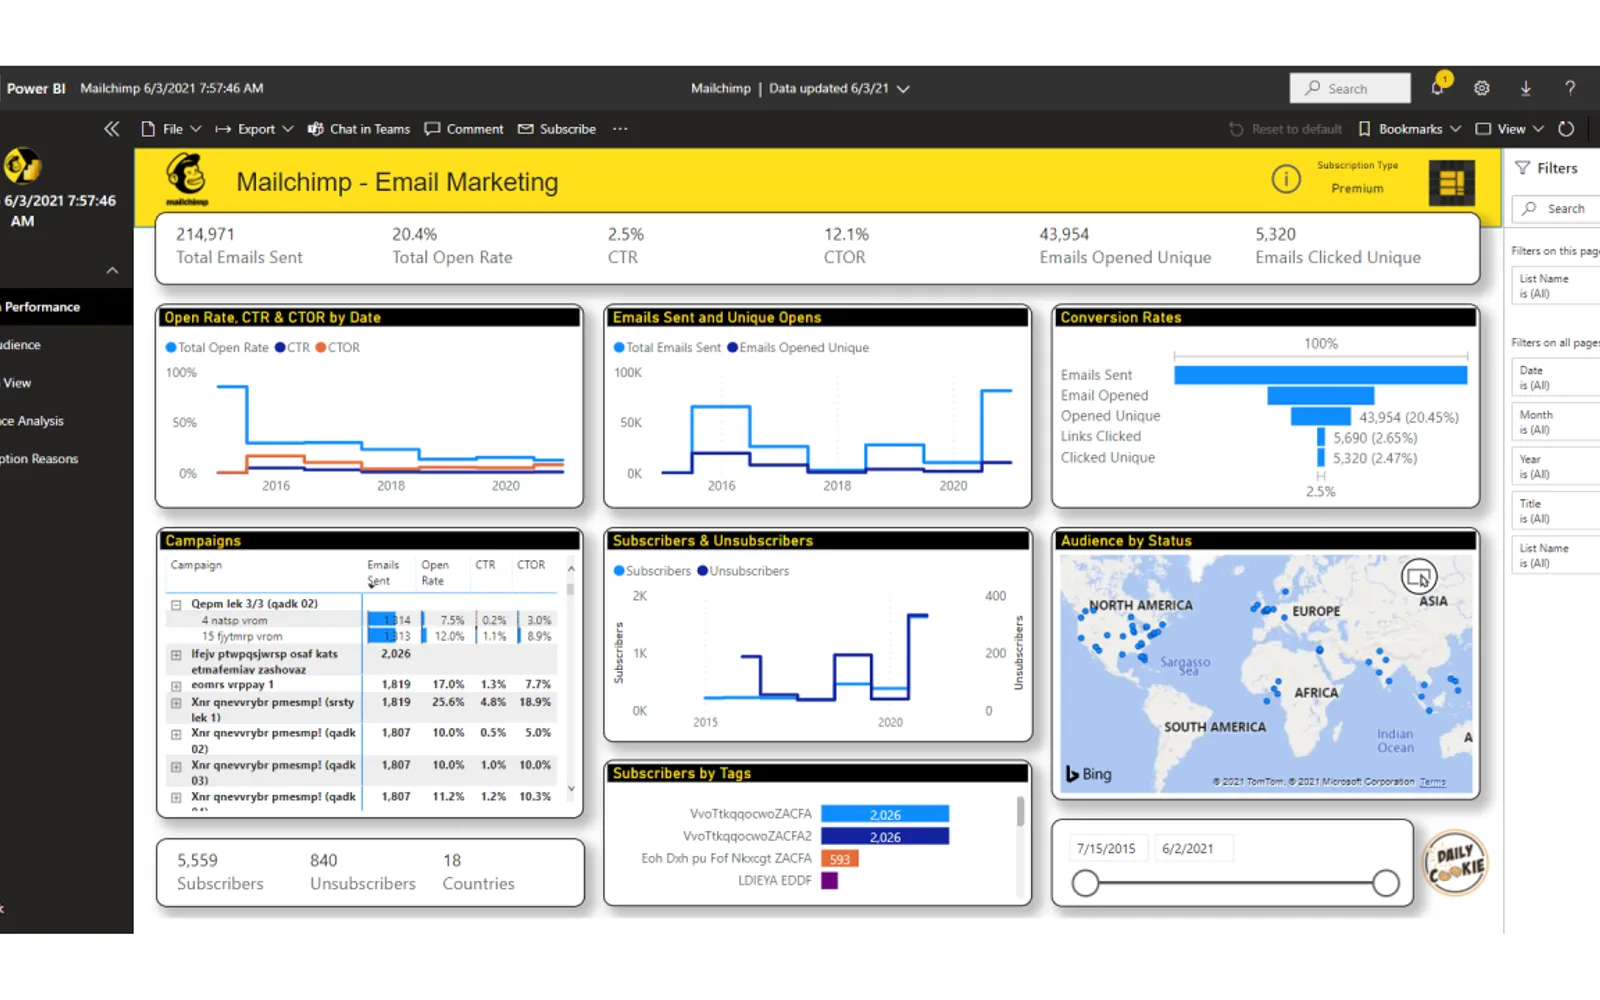Click the map selection tool icon
The image size is (1600, 1000).
coord(1419,577)
